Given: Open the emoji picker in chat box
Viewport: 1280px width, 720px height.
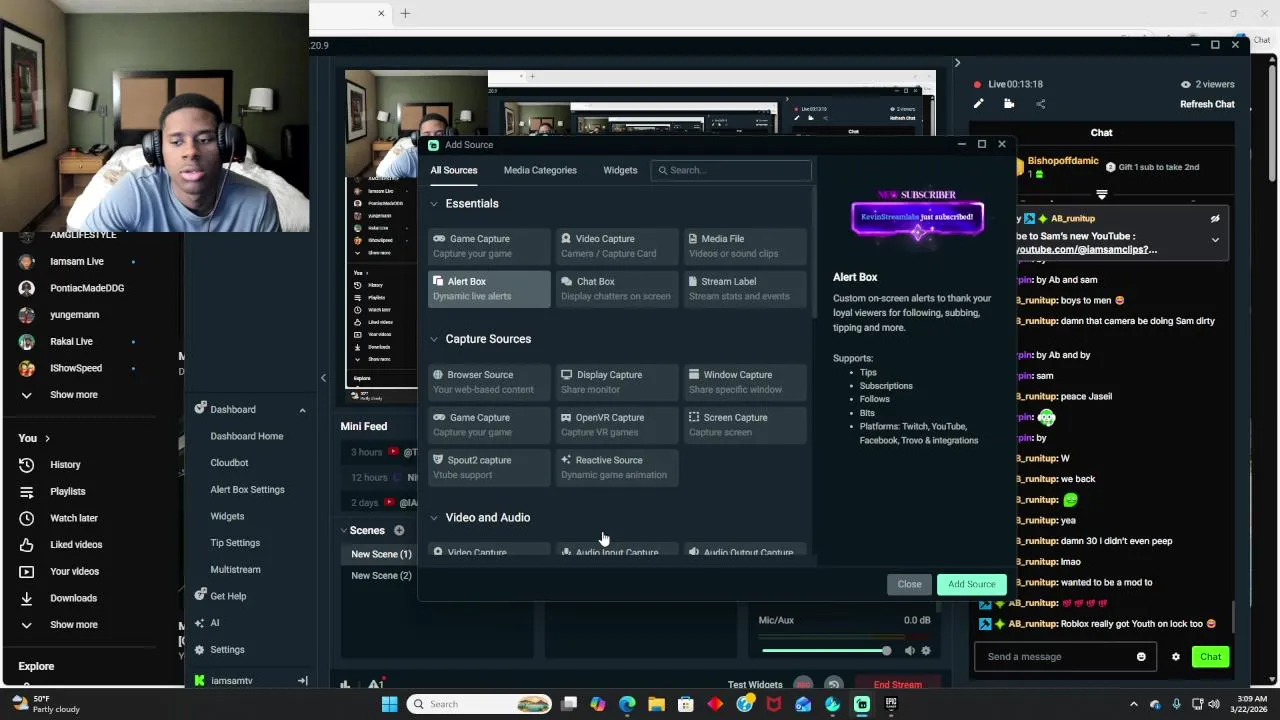Looking at the screenshot, I should [1141, 657].
